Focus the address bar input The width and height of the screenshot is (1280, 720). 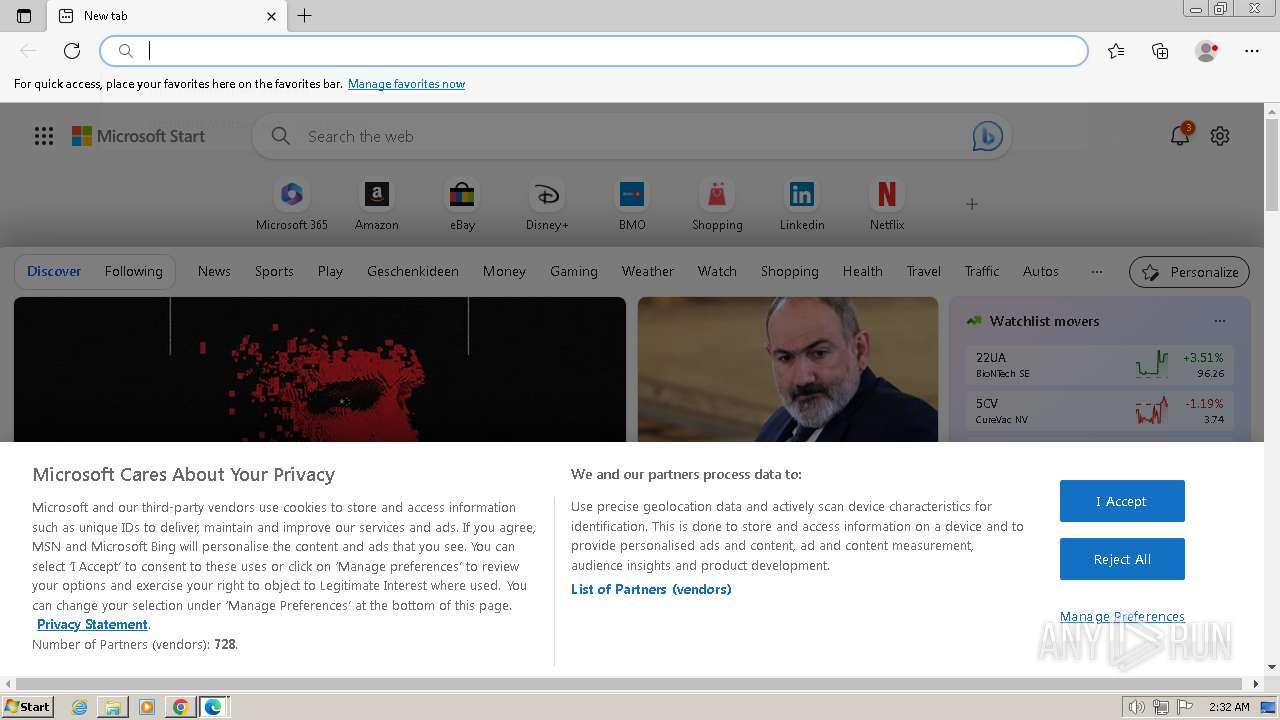coord(594,51)
